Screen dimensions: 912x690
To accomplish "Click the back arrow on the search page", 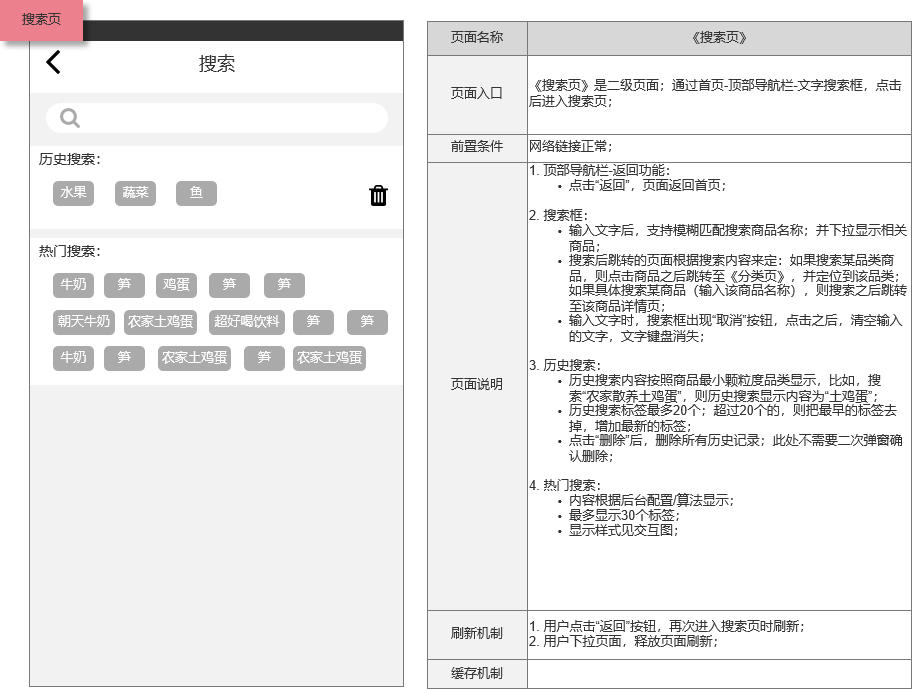I will pyautogui.click(x=52, y=63).
